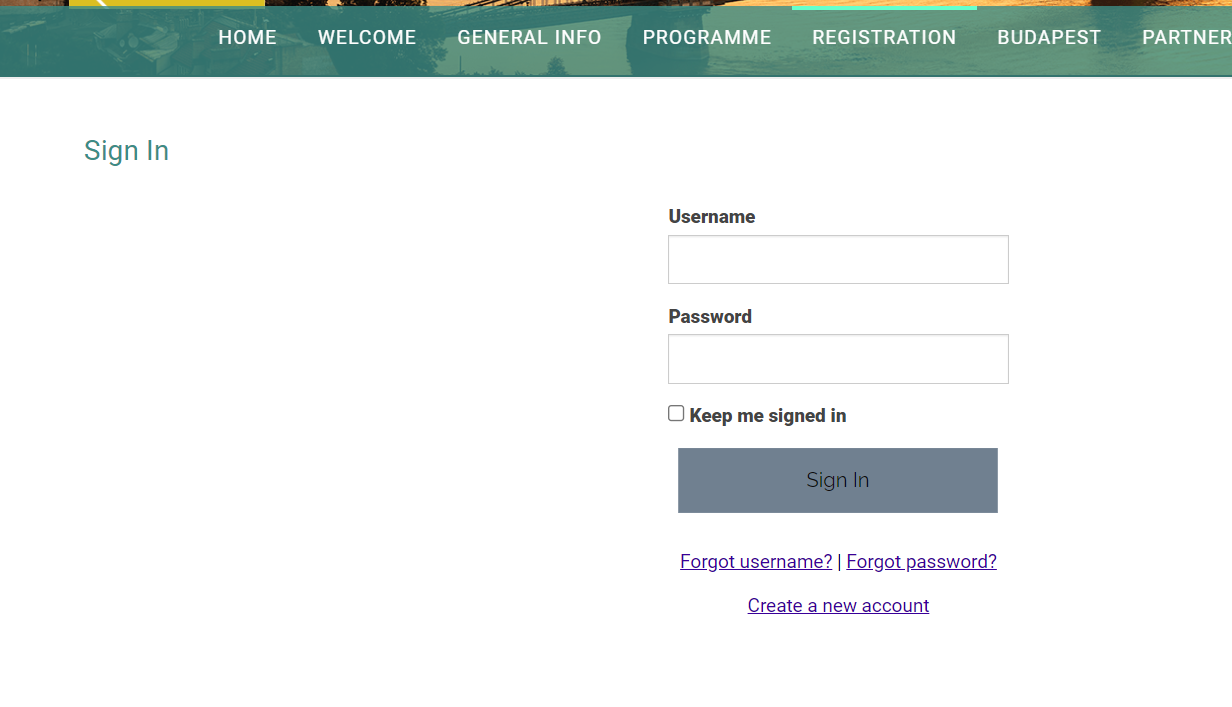Navigate to the BUDAPEST page
This screenshot has width=1232, height=707.
(1049, 38)
